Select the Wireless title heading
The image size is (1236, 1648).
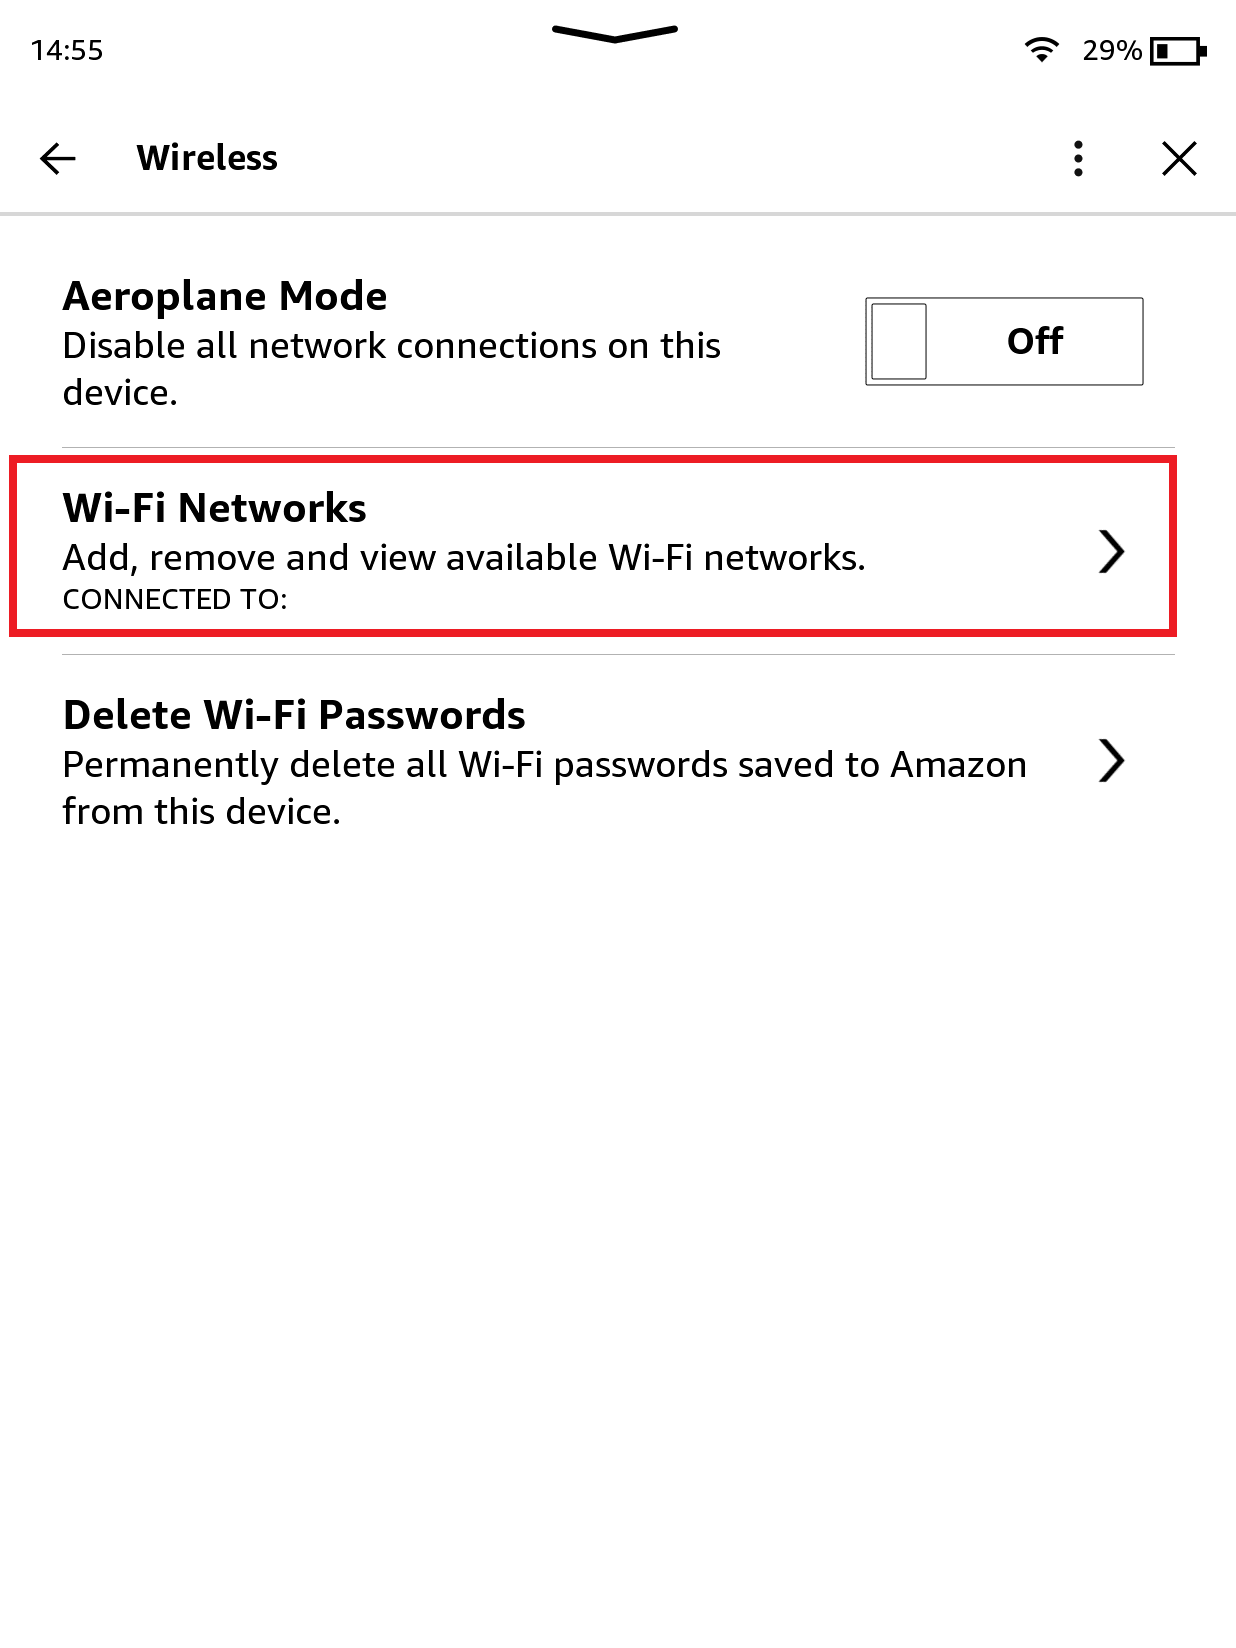(x=206, y=157)
